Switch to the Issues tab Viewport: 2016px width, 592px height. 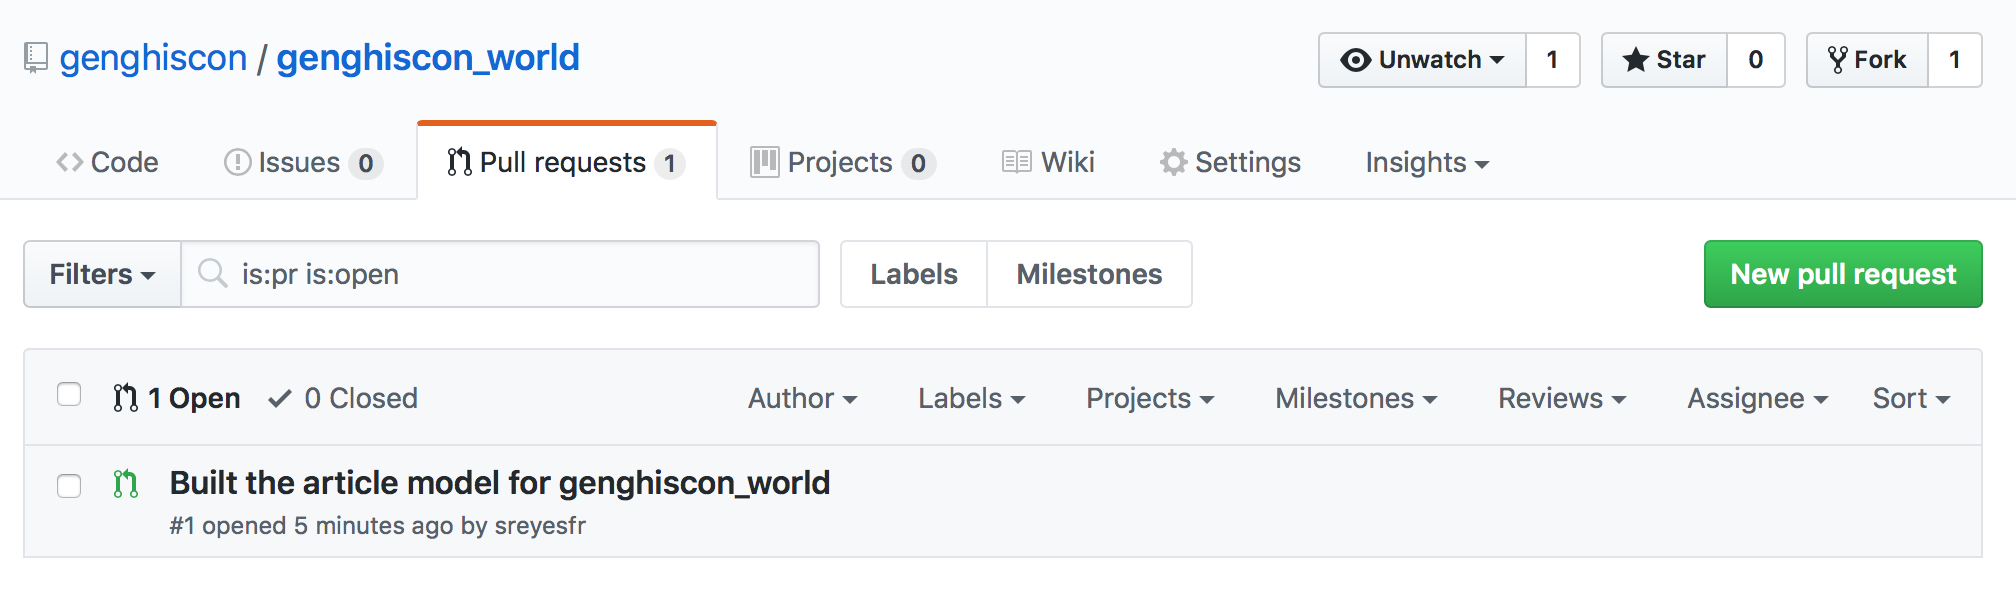coord(303,162)
